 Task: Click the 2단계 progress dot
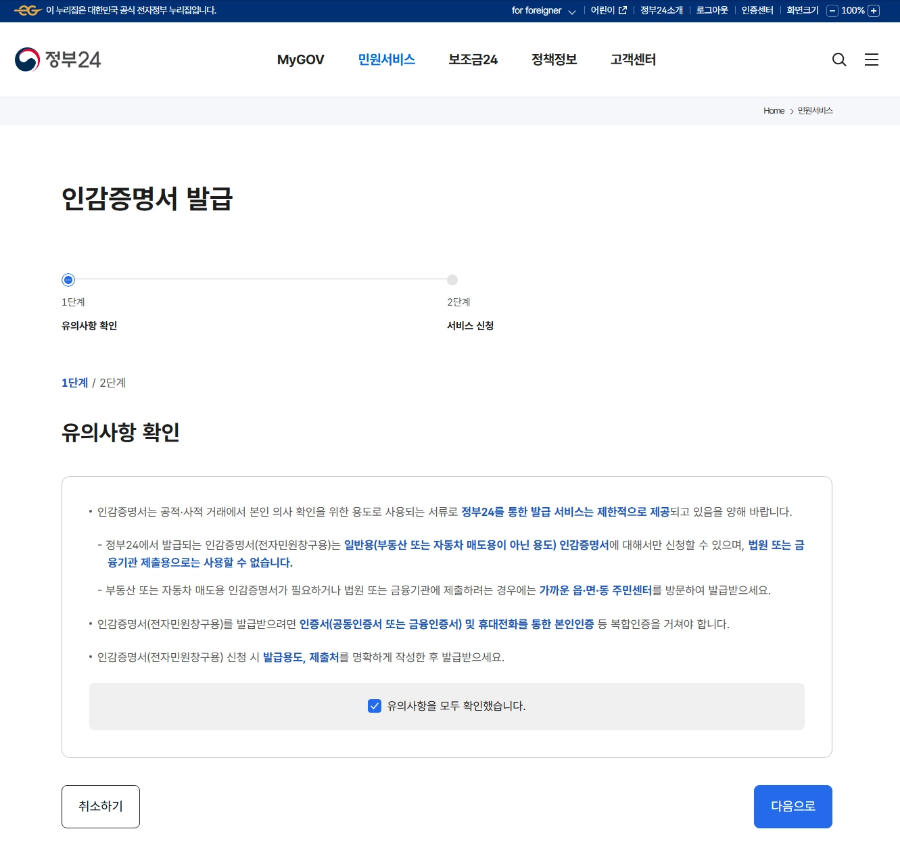click(x=452, y=280)
